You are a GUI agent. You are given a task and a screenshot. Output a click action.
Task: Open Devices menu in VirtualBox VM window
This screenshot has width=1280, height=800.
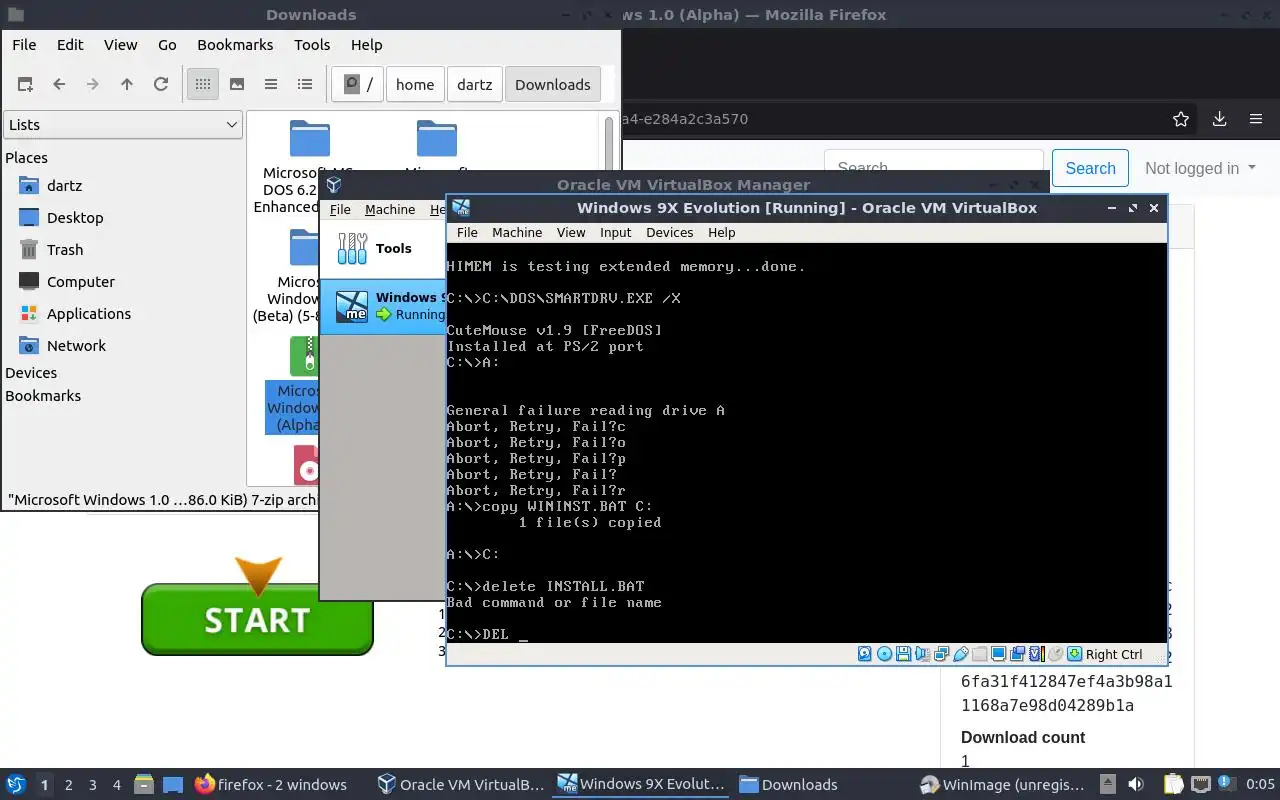[x=670, y=232]
